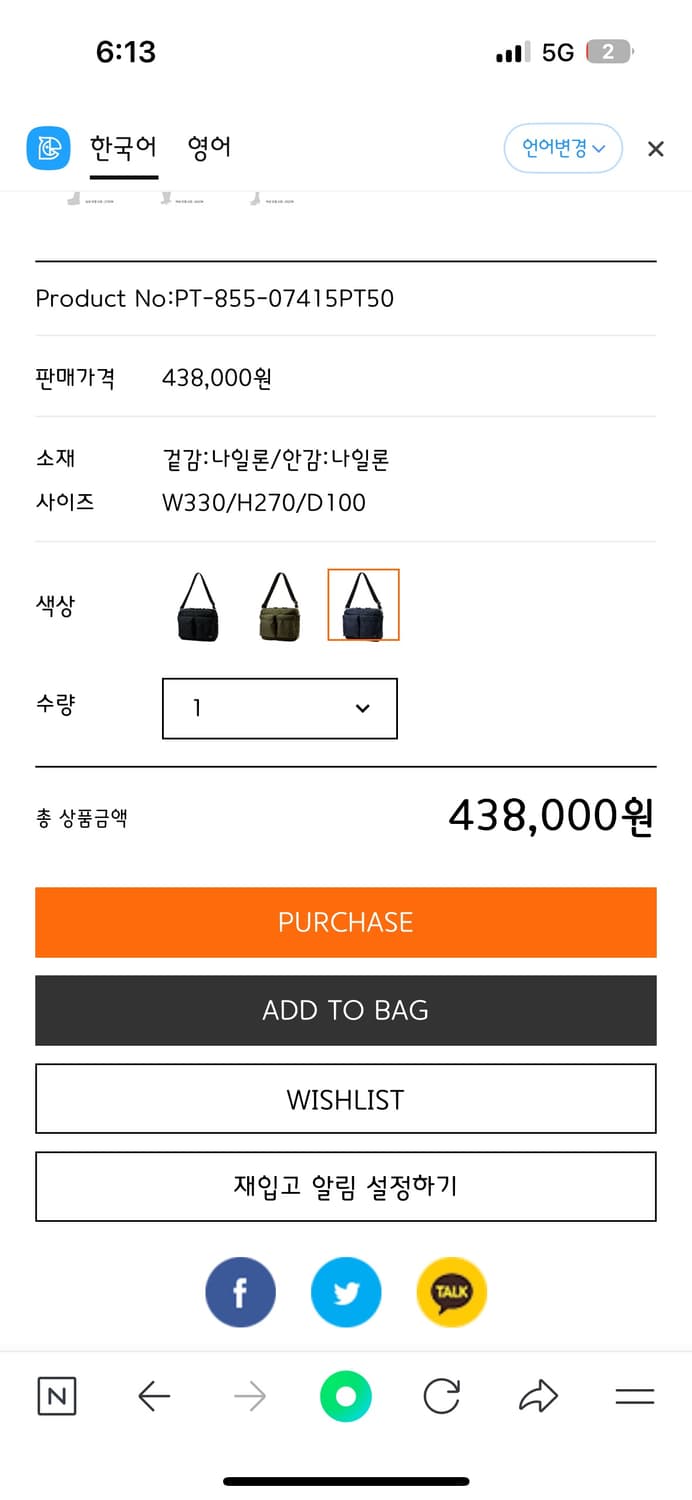Switch to the 영어 tab

(x=209, y=148)
